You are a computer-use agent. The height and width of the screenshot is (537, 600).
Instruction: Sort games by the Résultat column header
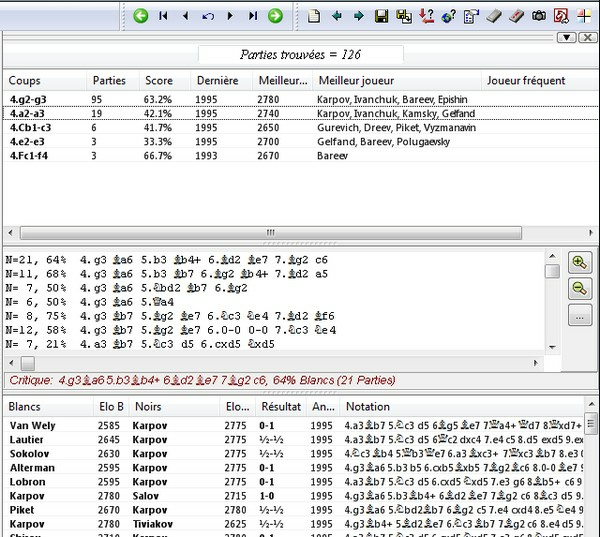pyautogui.click(x=281, y=407)
